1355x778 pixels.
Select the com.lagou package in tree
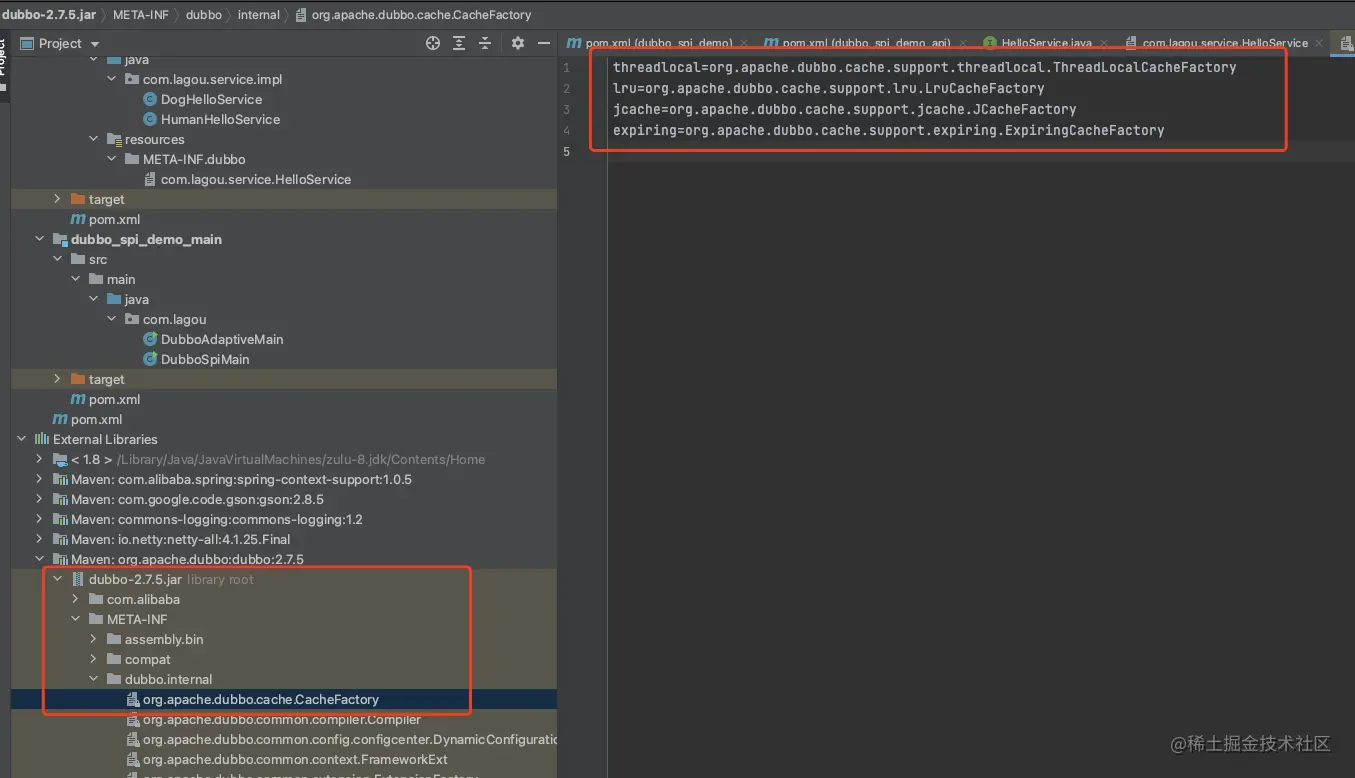click(x=174, y=319)
